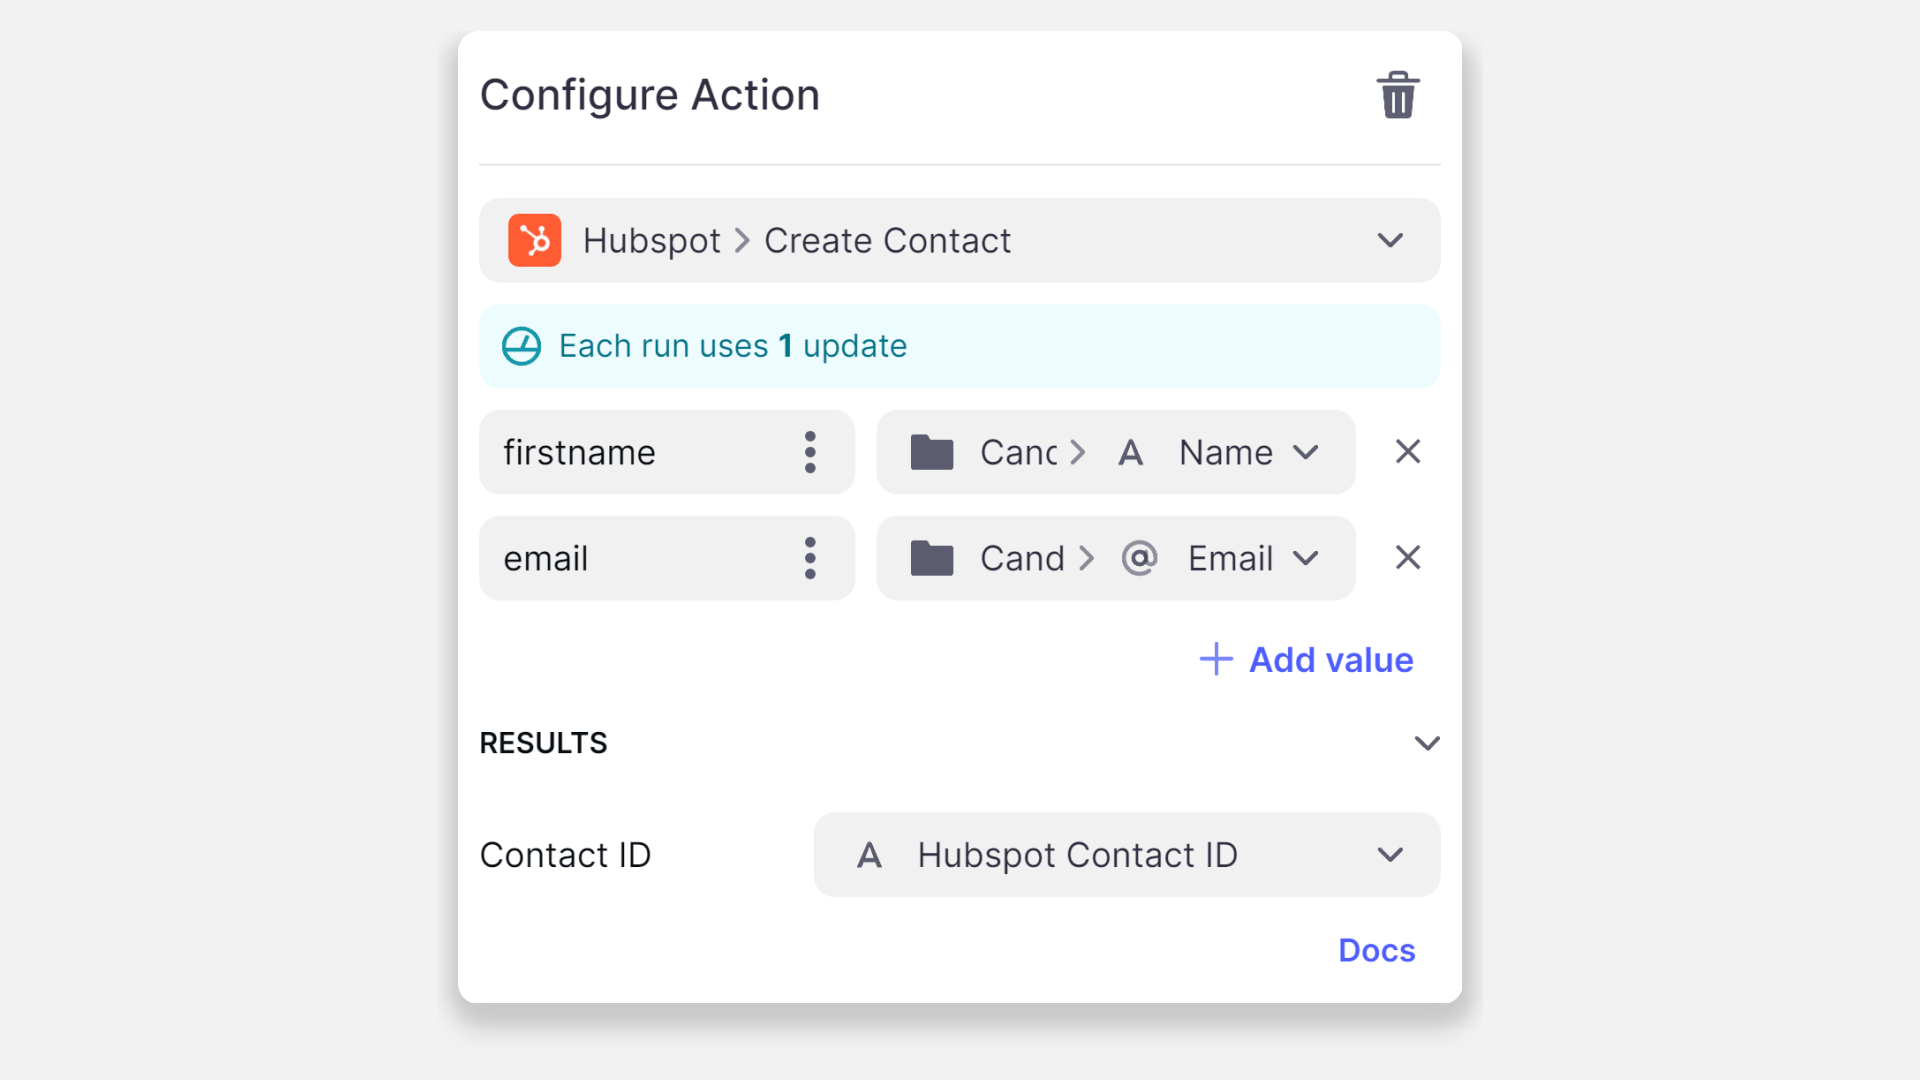Click the @ icon in the email mapping
Image resolution: width=1920 pixels, height=1080 pixels.
(1139, 558)
